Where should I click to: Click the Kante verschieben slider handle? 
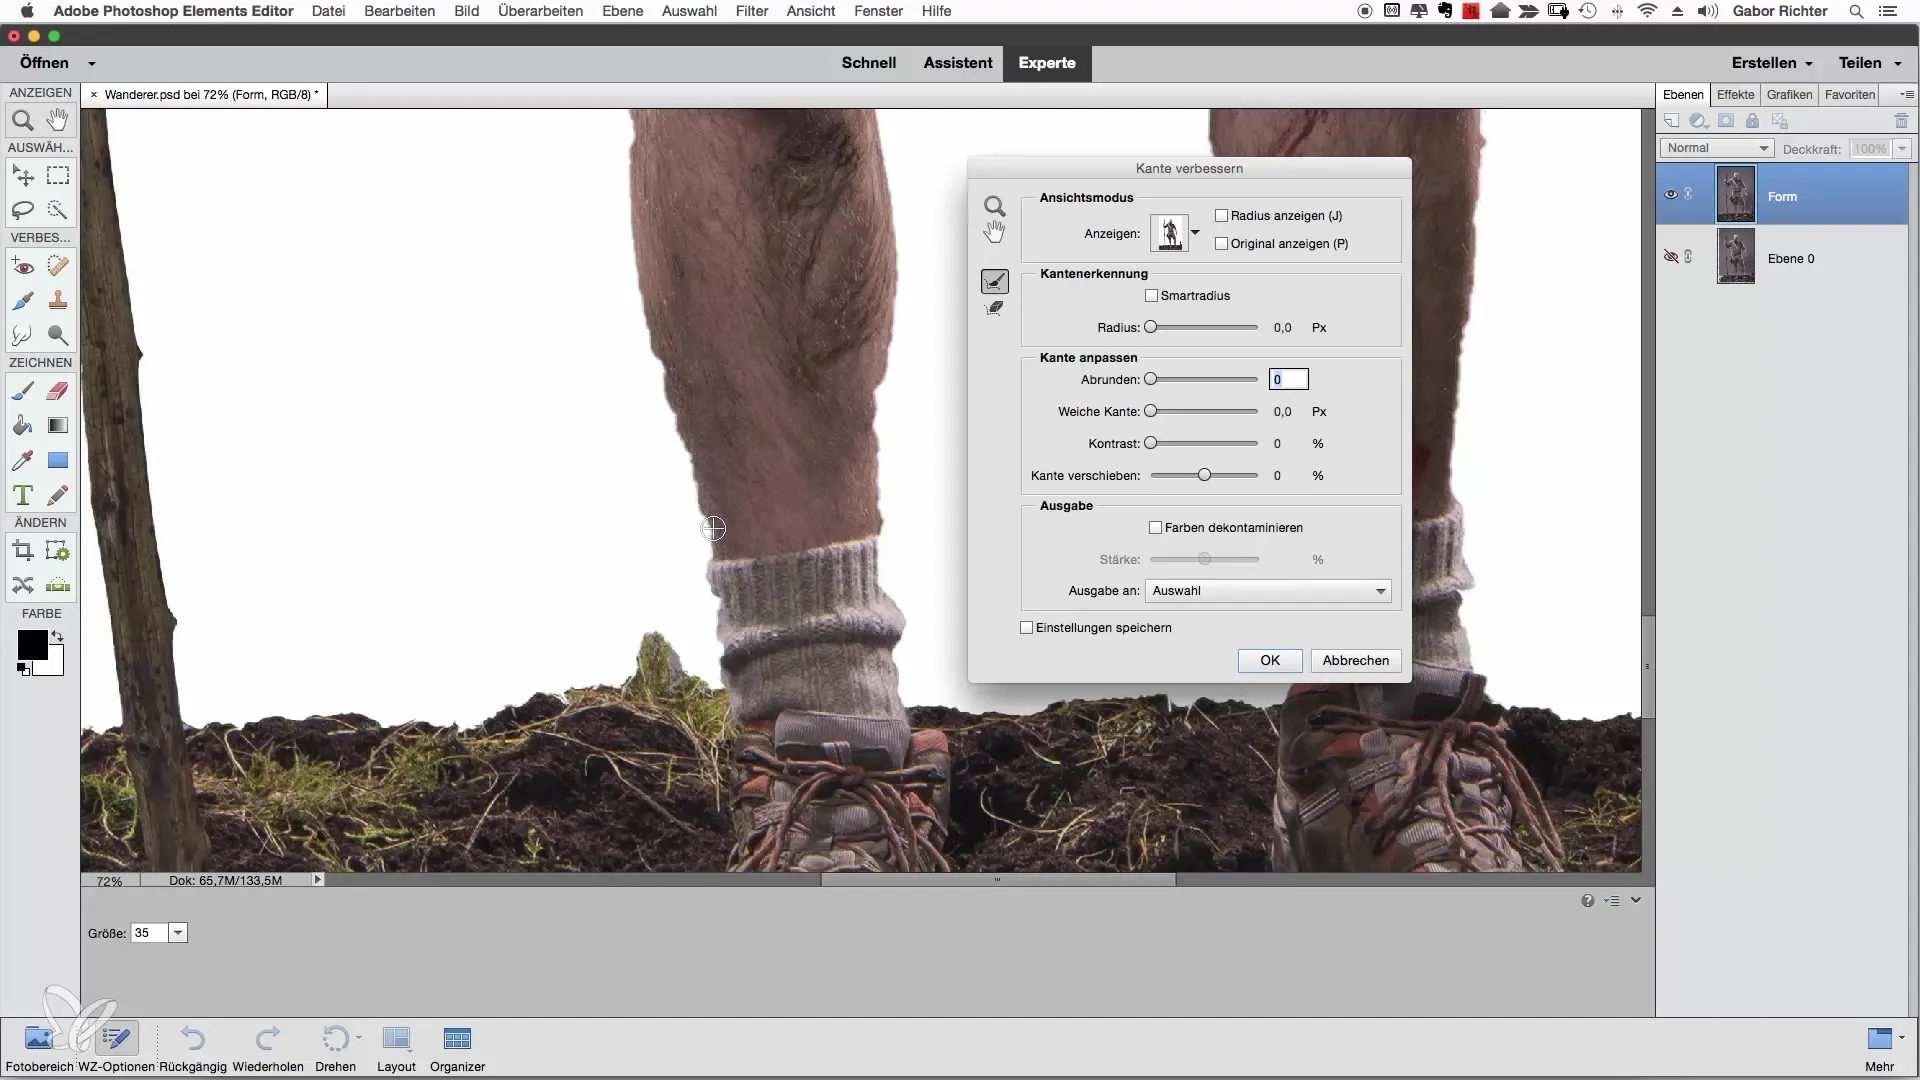pyautogui.click(x=1204, y=475)
